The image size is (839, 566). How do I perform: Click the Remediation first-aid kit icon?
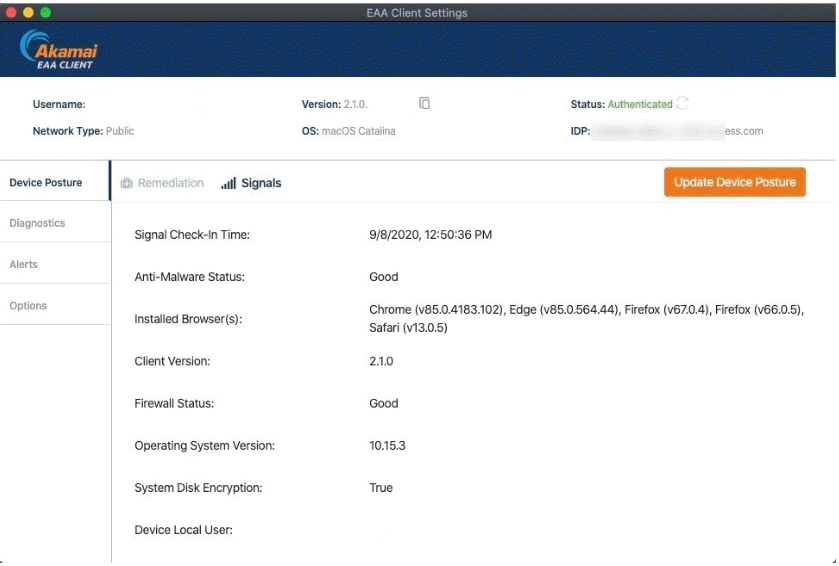point(127,183)
